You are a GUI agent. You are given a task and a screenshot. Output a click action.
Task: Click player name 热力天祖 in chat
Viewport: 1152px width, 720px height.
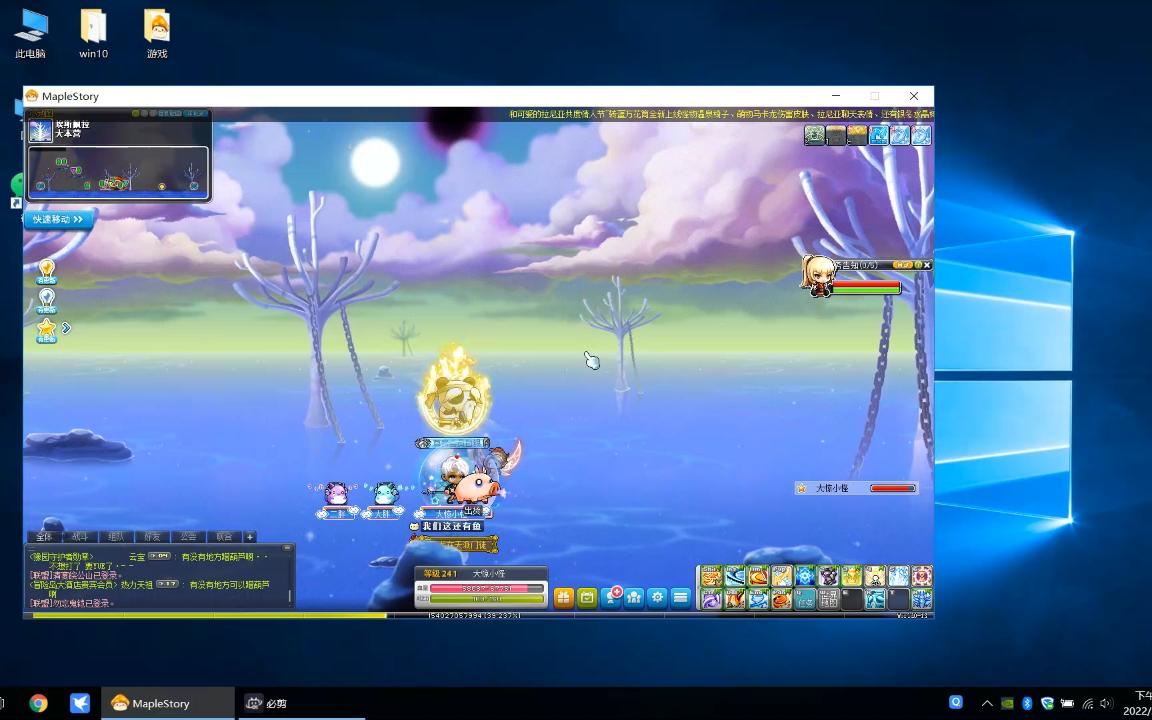pos(137,585)
